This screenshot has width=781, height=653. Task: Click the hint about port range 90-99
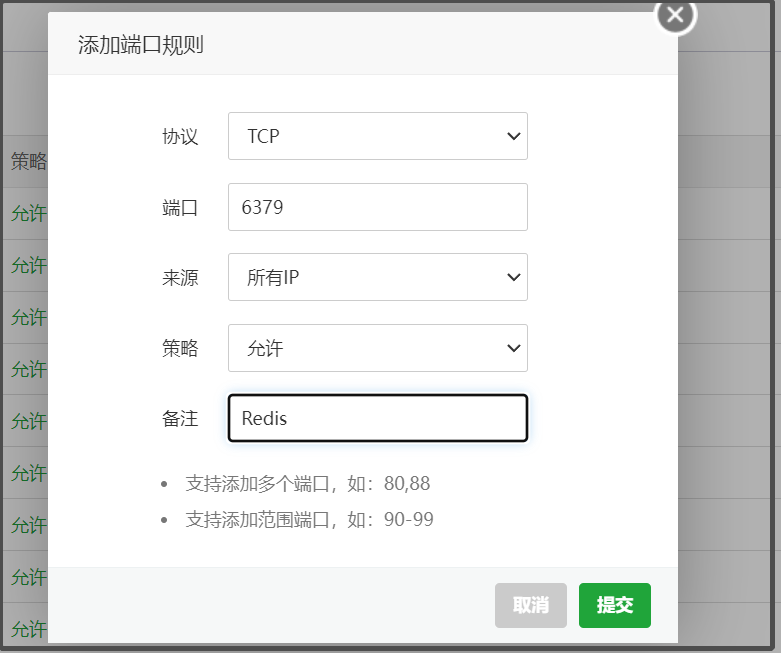(310, 520)
